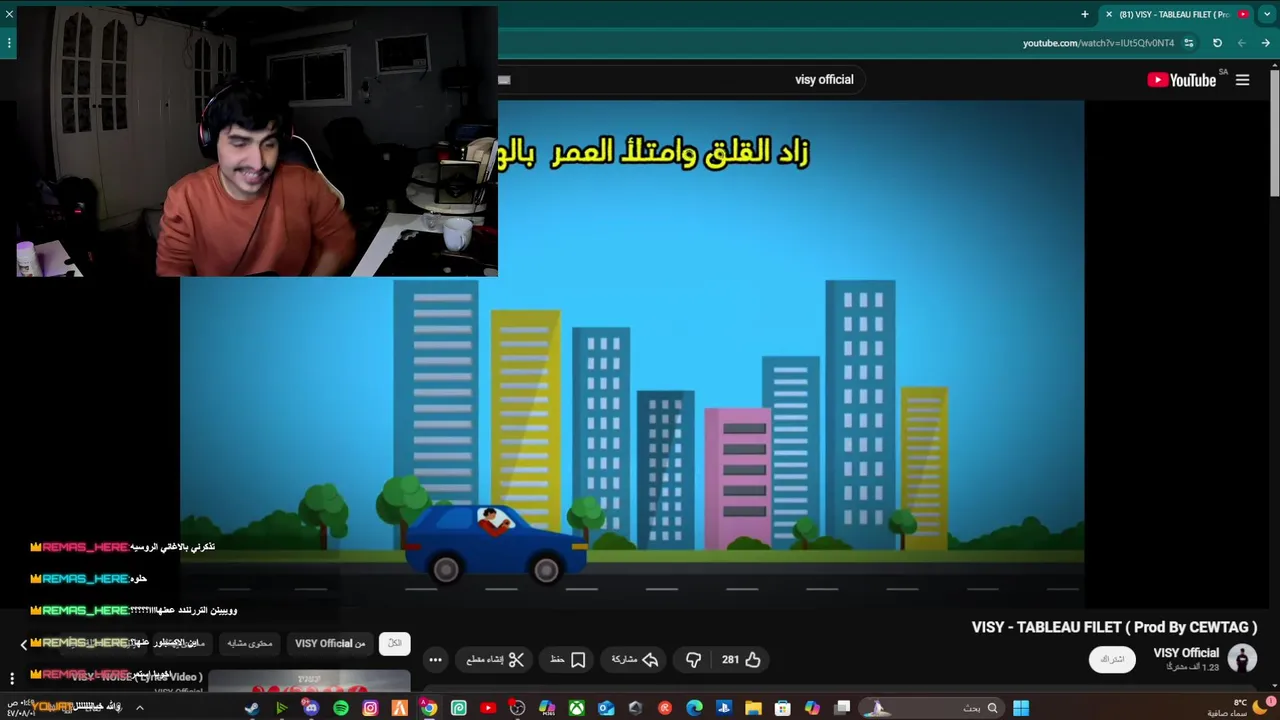Open Spotify from the taskbar
The image size is (1280, 720).
340,708
